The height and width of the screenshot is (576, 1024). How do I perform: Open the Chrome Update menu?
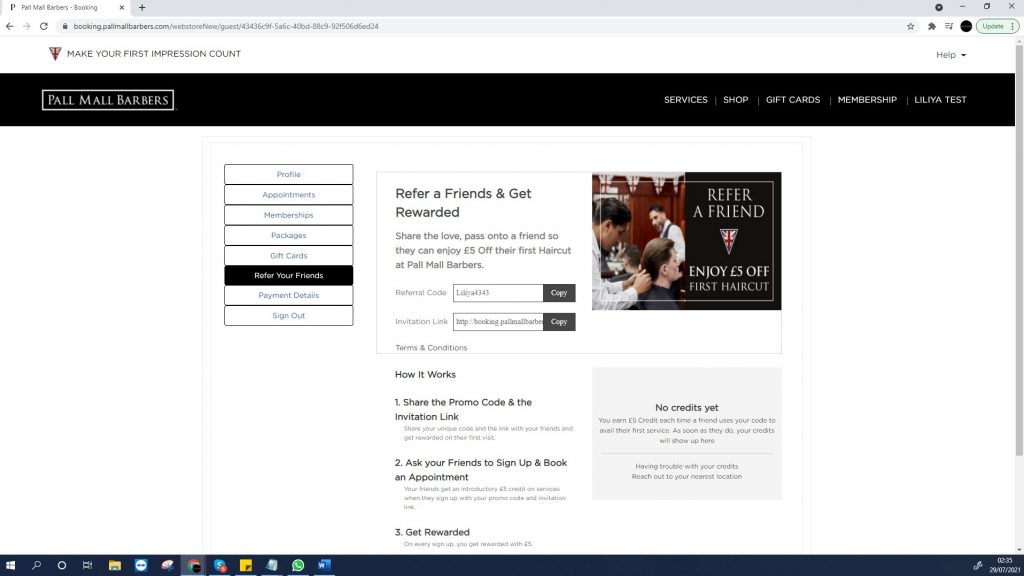(x=997, y=26)
